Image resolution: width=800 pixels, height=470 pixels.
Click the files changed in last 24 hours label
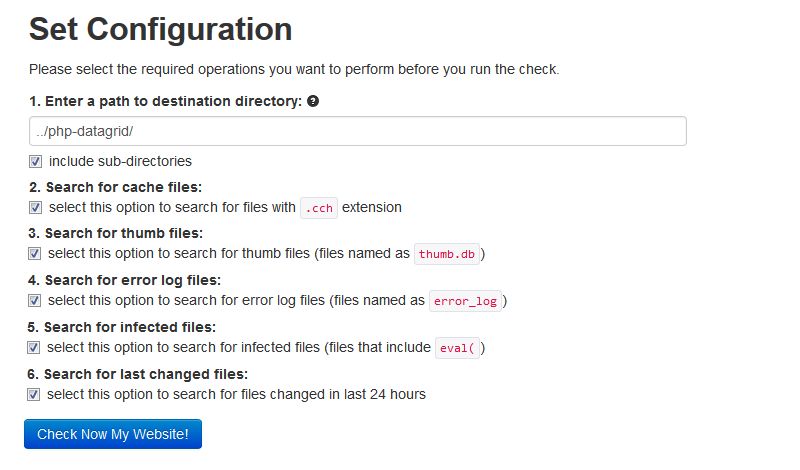click(236, 394)
